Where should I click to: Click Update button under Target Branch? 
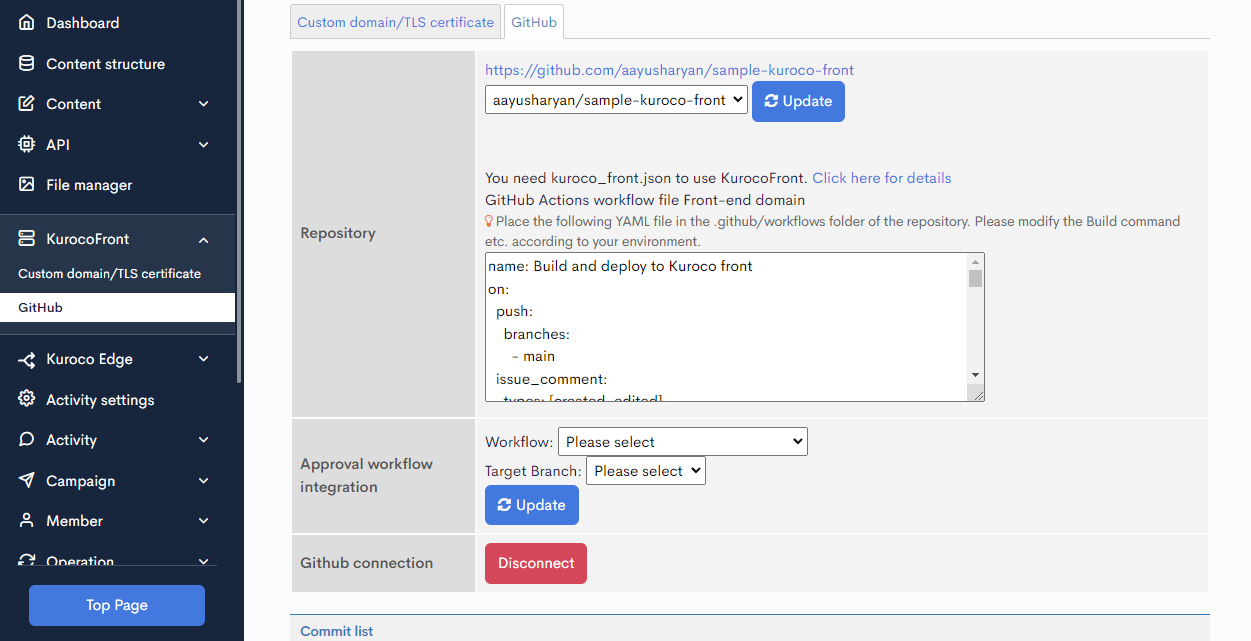point(532,505)
